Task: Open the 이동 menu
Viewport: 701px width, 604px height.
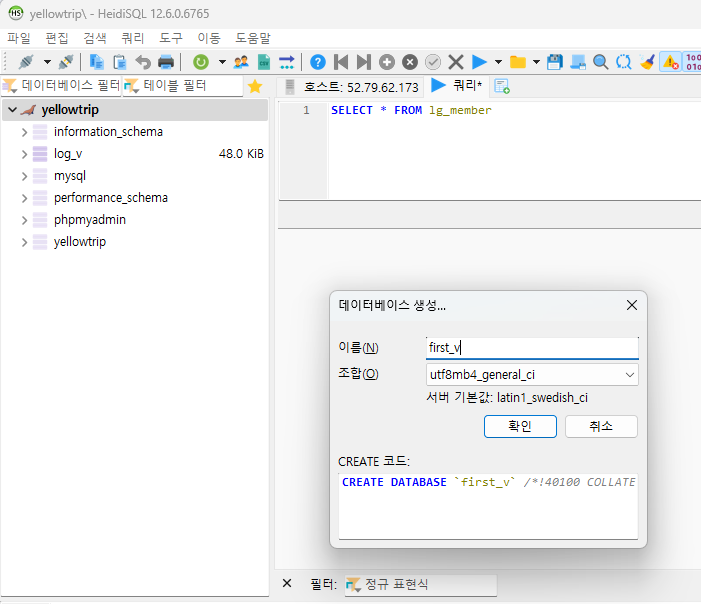Action: (209, 38)
